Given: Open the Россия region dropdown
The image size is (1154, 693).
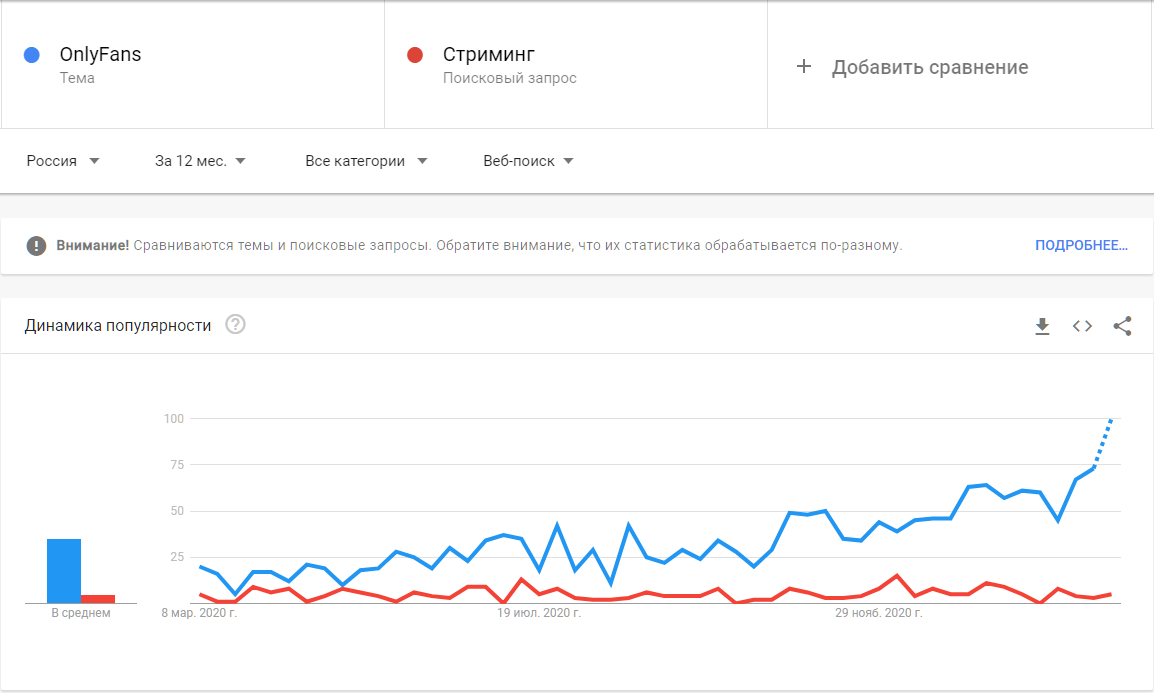Looking at the screenshot, I should (63, 161).
